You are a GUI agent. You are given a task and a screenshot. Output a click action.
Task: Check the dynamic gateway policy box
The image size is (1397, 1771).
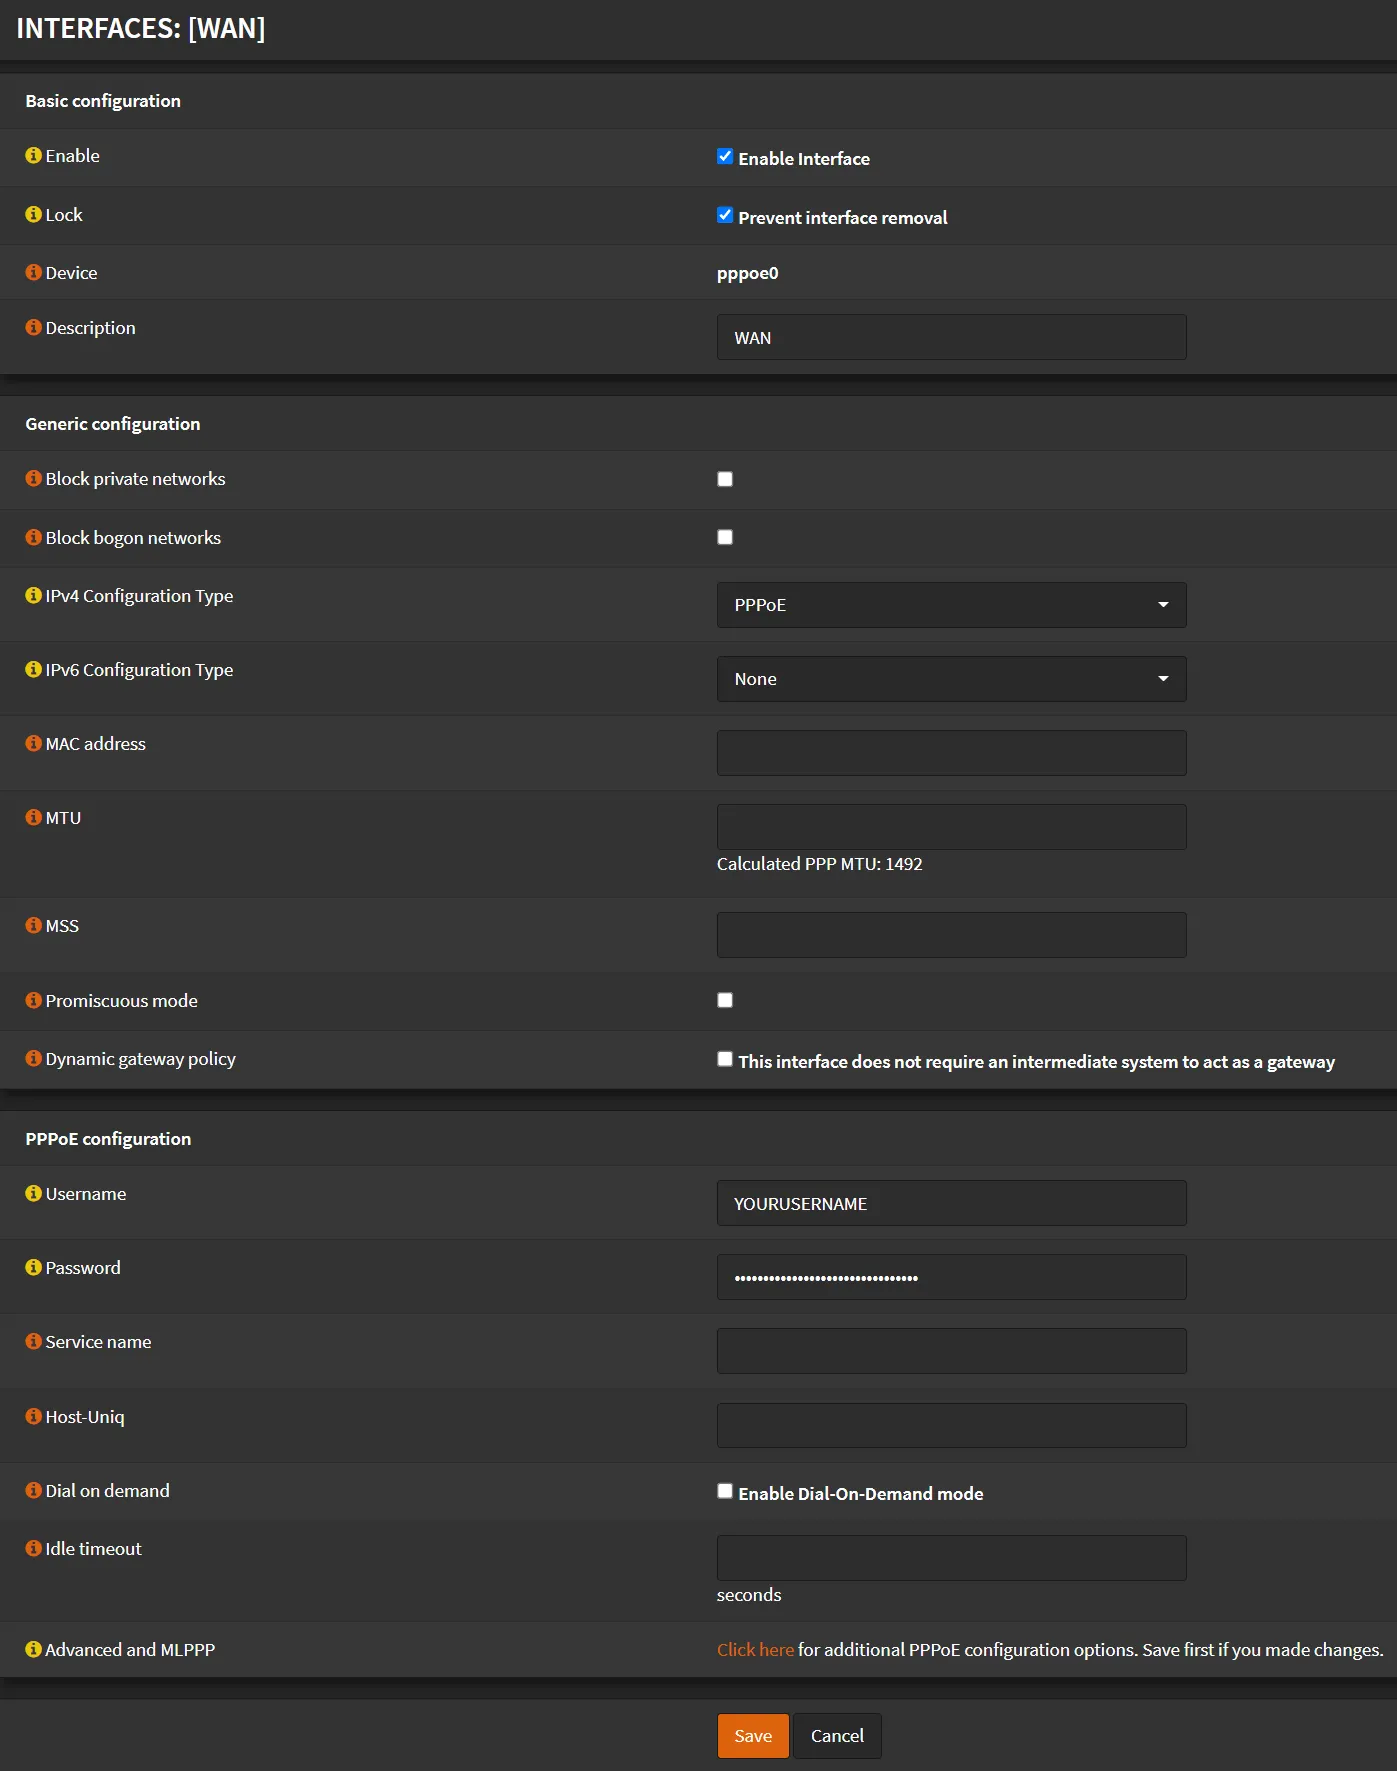tap(725, 1060)
